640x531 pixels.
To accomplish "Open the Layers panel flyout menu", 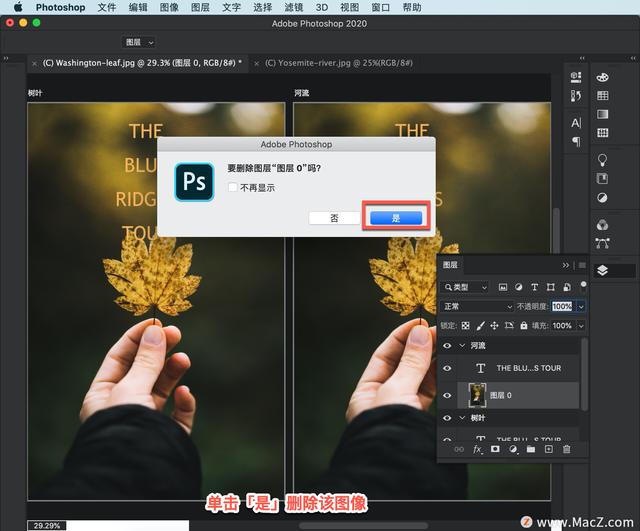I will point(582,265).
